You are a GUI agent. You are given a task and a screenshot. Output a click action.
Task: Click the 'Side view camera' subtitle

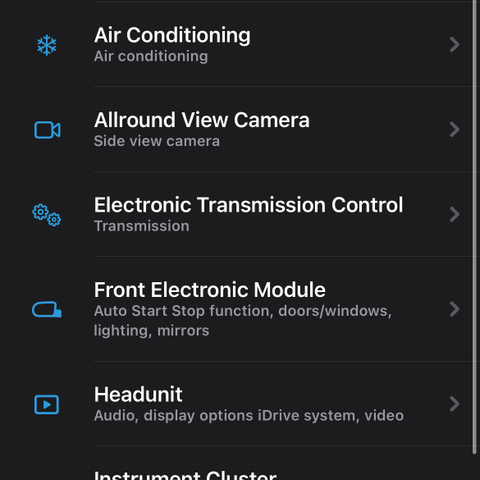157,141
